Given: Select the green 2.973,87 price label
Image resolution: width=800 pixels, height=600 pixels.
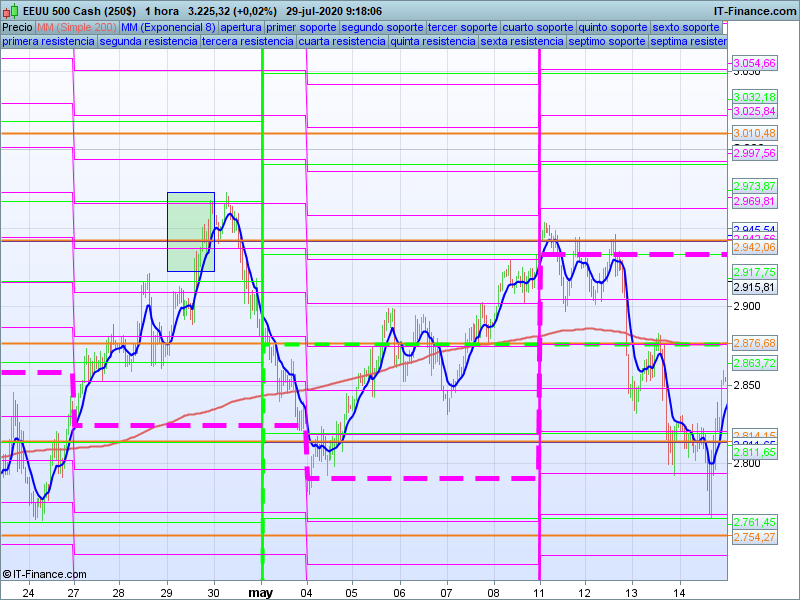Looking at the screenshot, I should click(754, 186).
